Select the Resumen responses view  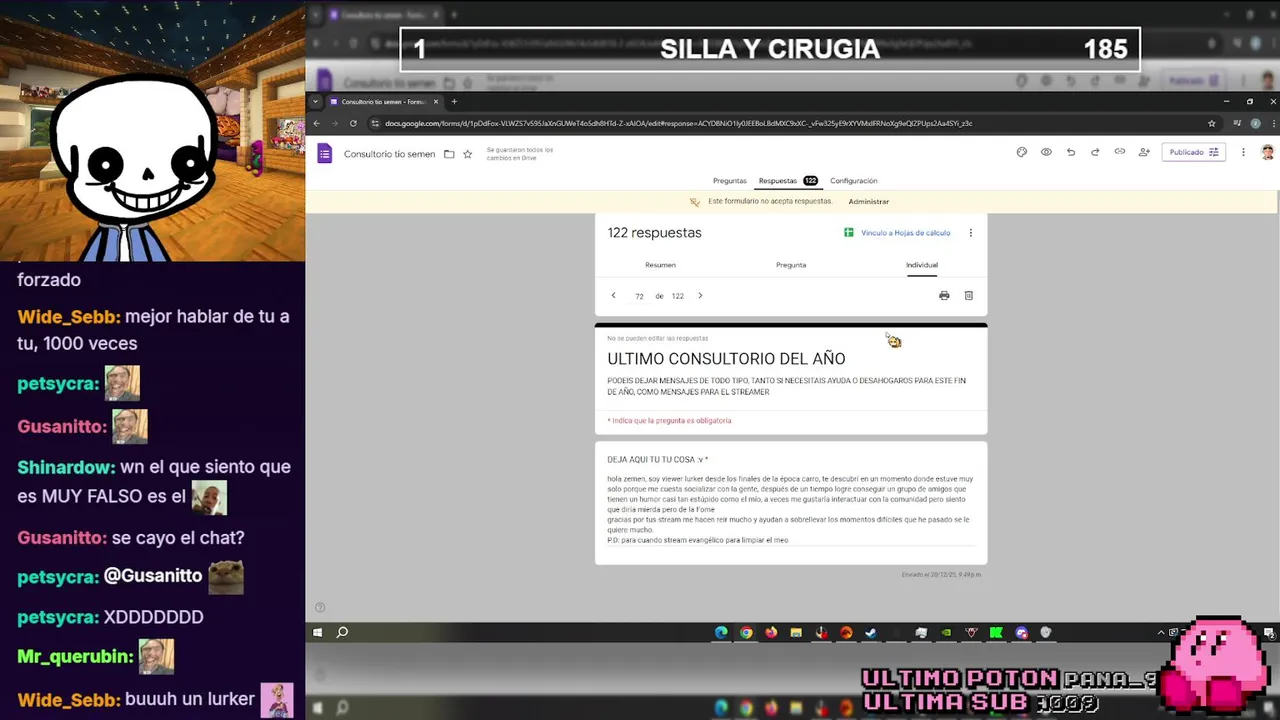660,265
